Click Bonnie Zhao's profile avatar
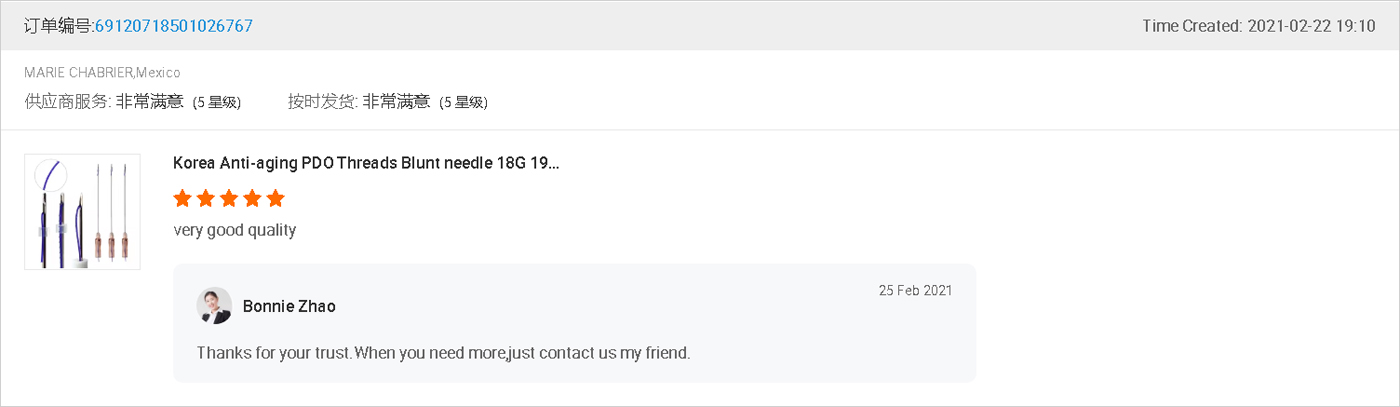The width and height of the screenshot is (1400, 407). tap(214, 306)
